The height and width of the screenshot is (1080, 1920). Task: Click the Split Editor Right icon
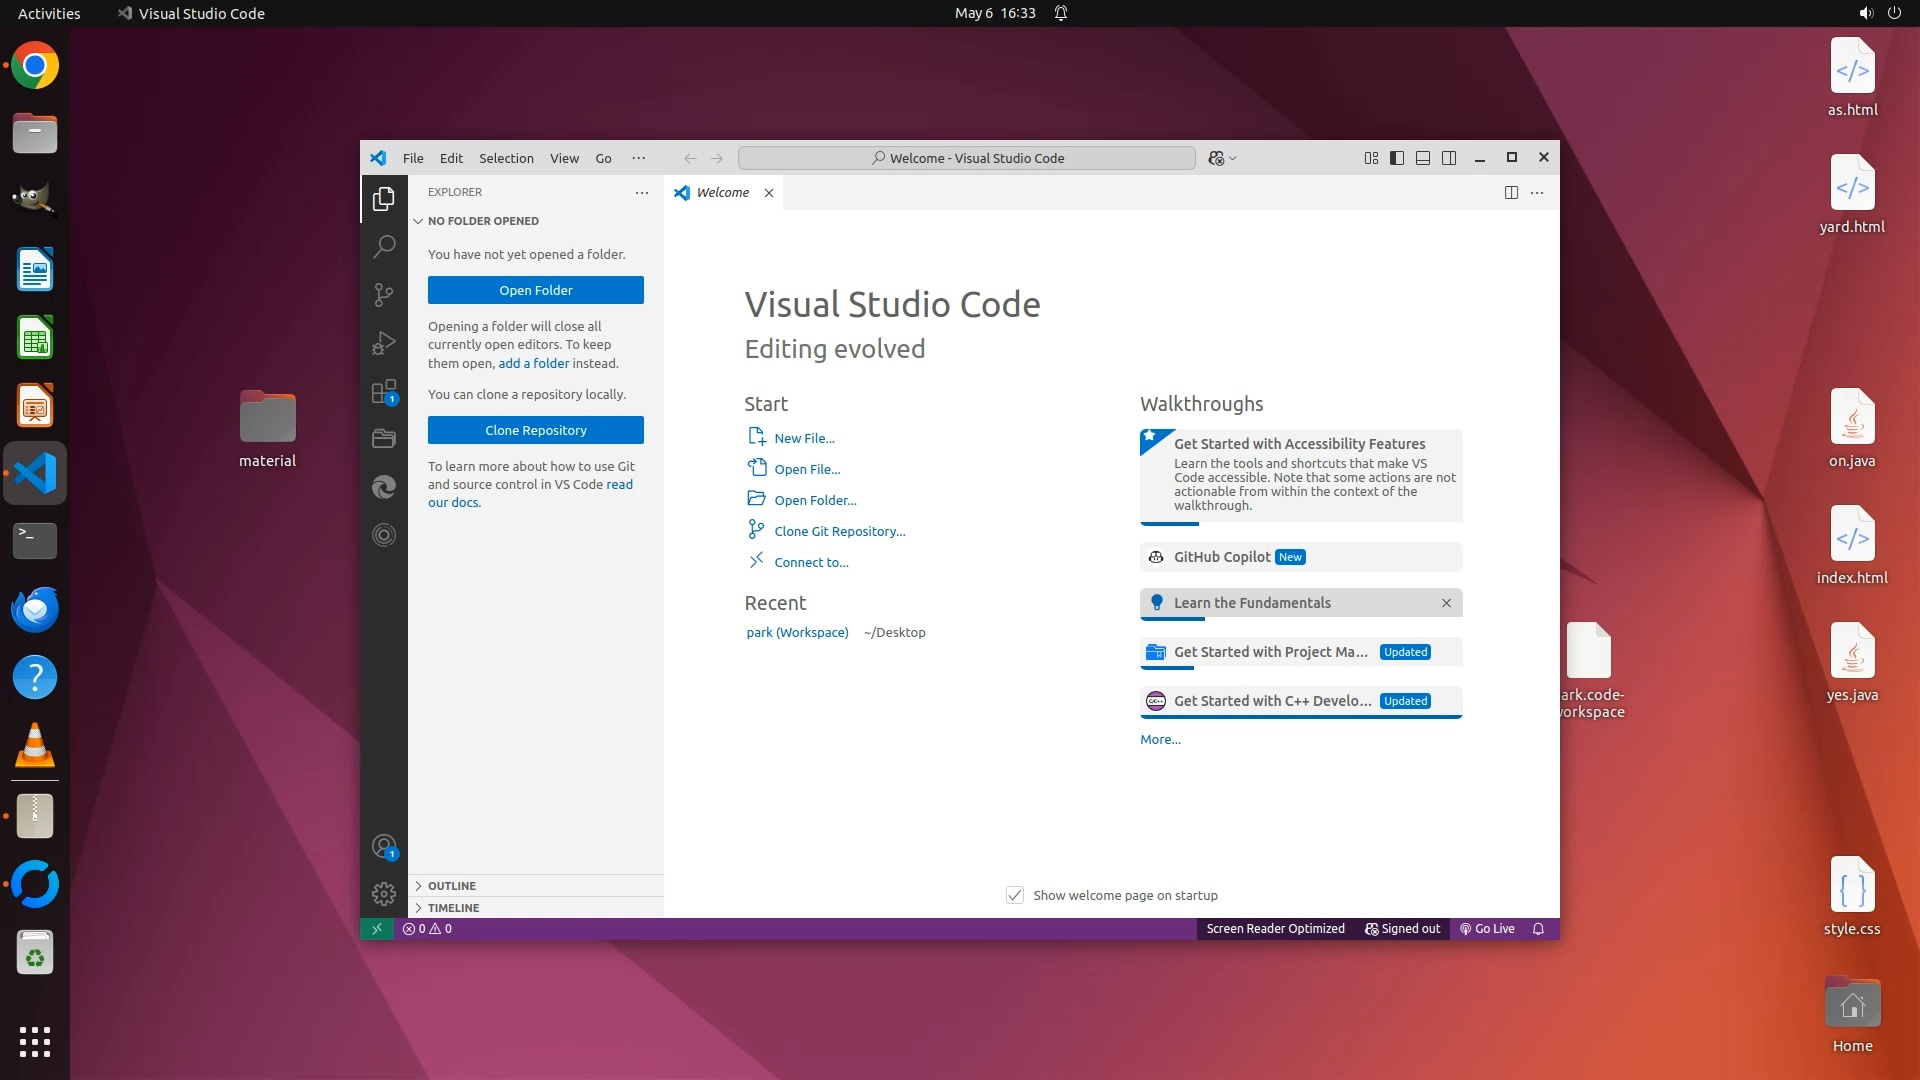point(1511,192)
